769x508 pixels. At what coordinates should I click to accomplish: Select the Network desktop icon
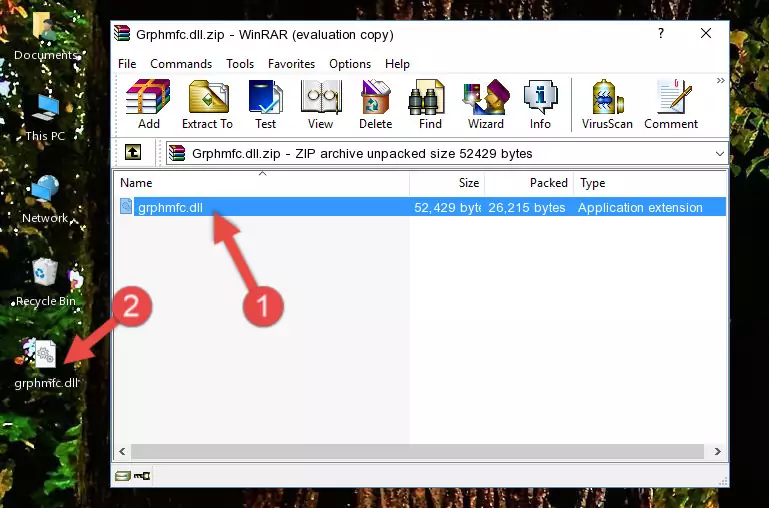tap(45, 200)
